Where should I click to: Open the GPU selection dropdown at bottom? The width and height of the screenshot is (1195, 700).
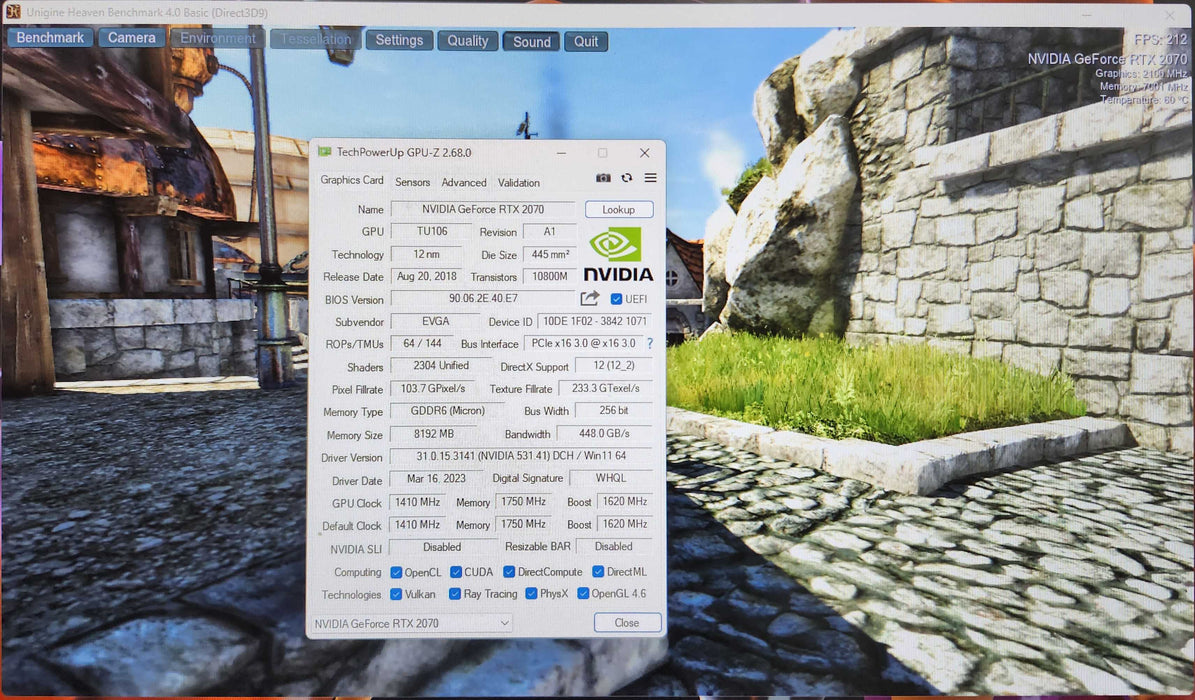click(412, 623)
